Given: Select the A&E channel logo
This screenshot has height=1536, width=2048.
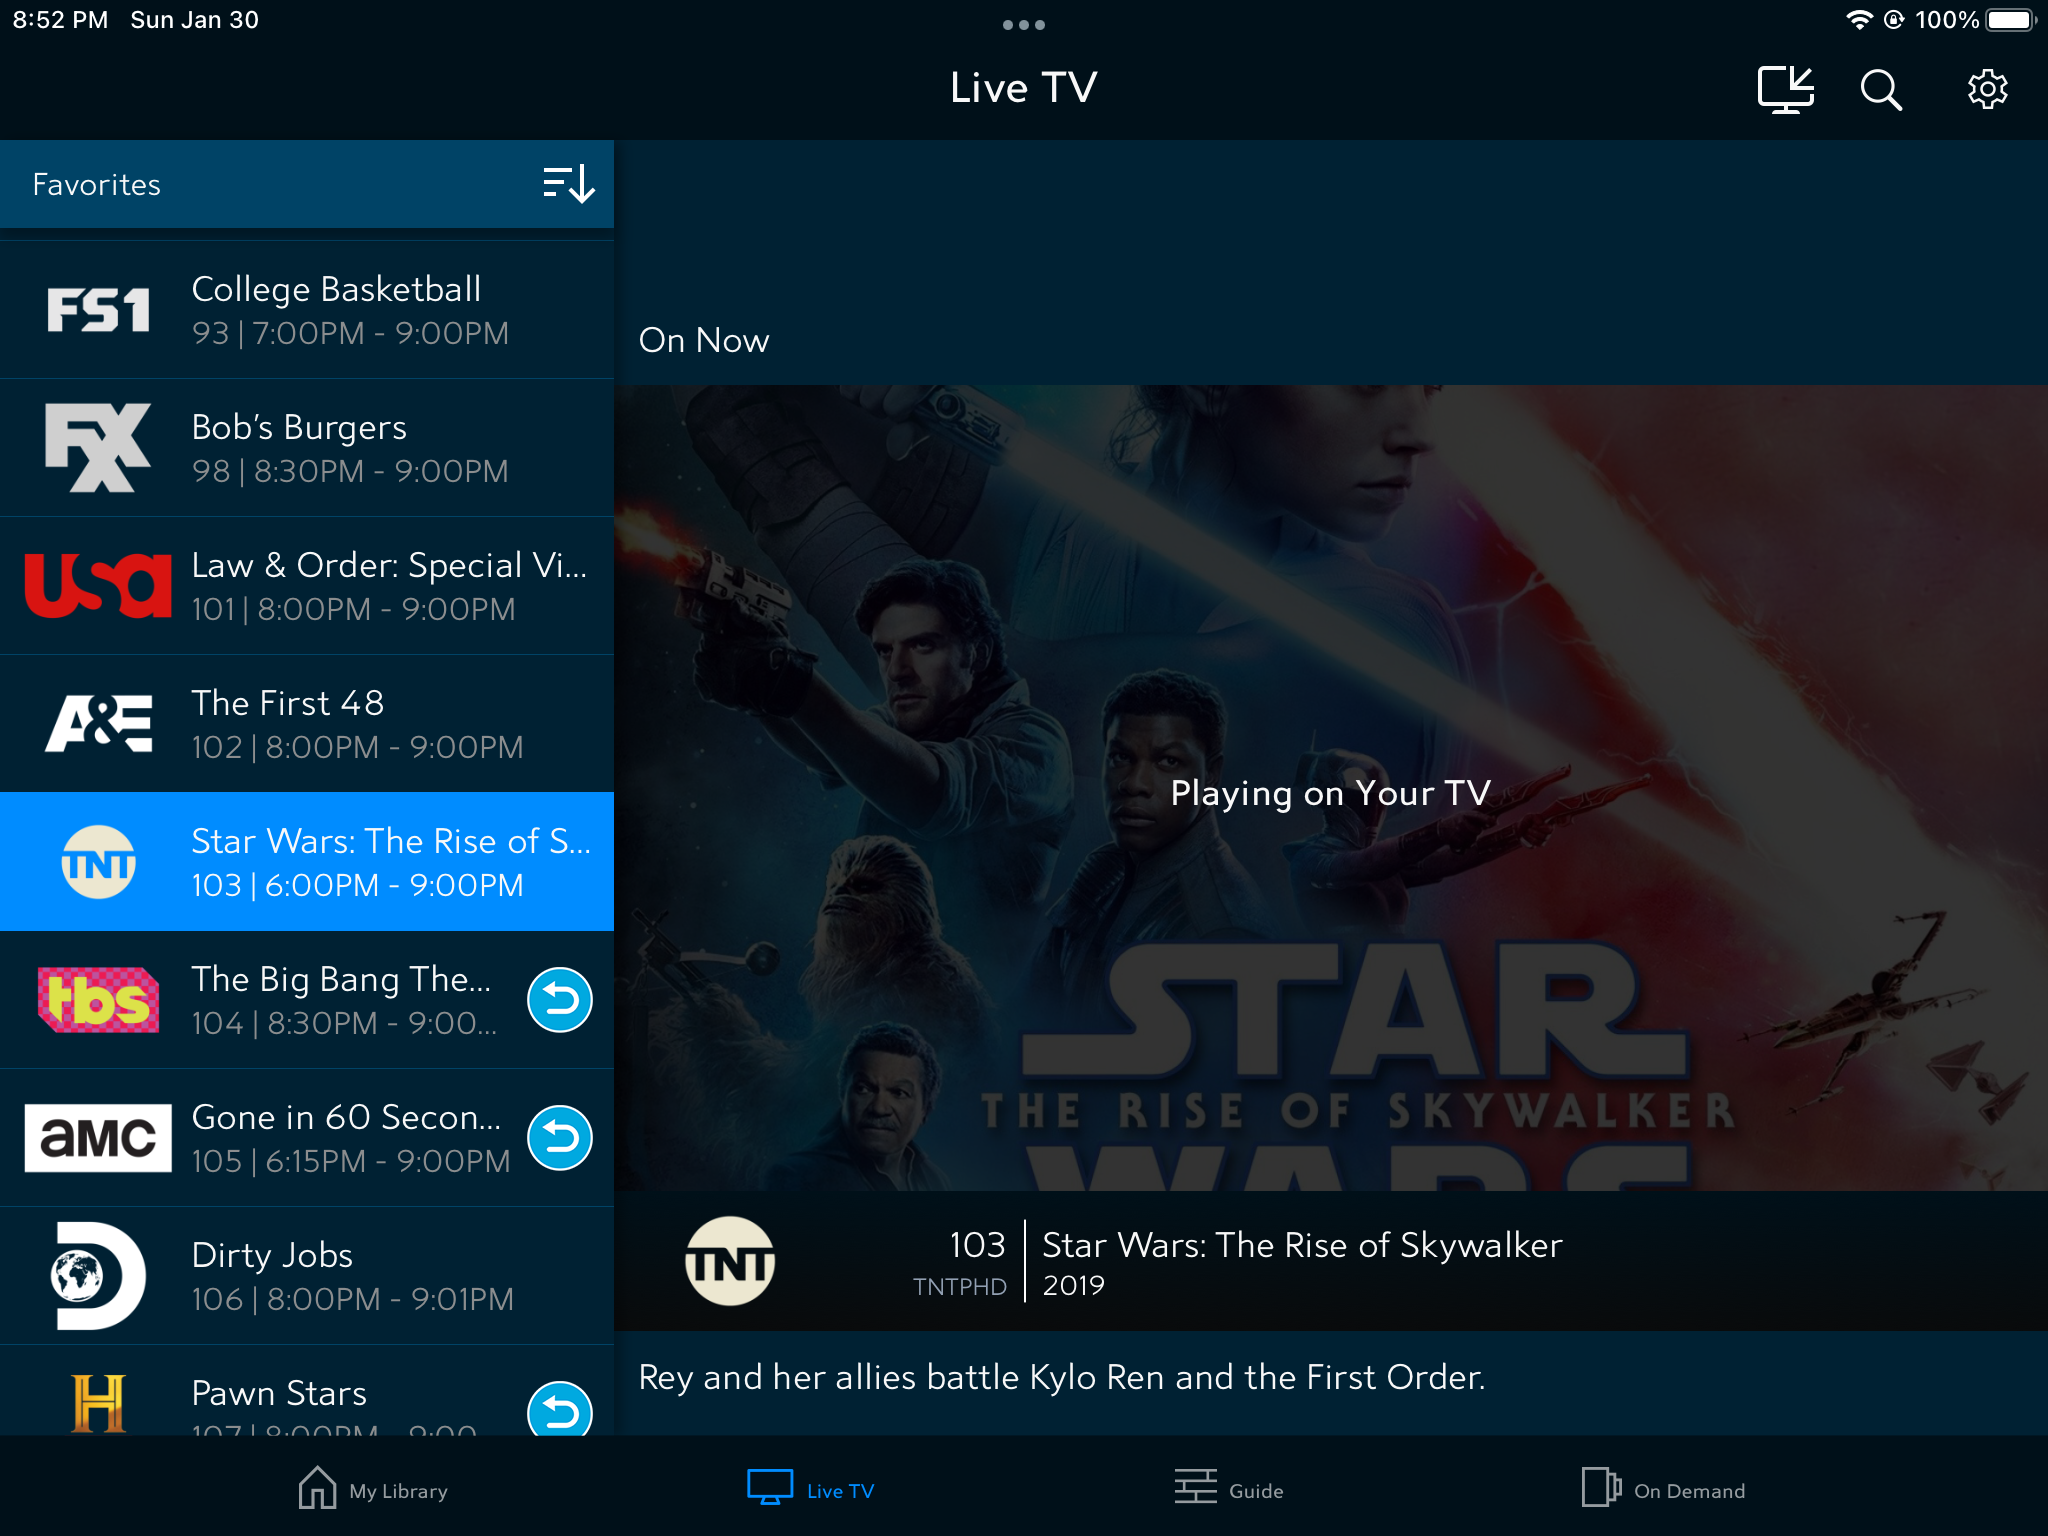Looking at the screenshot, I should [99, 724].
